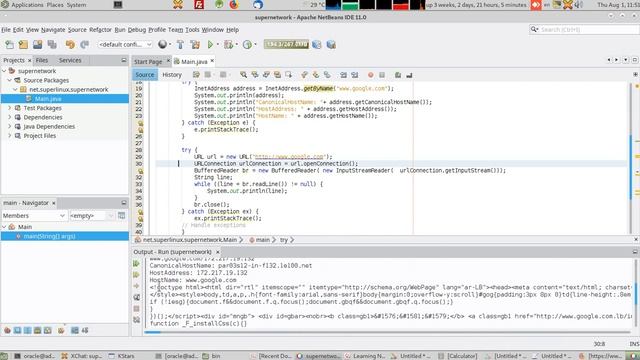Screen dimensions: 640x360
Task: Click Next Bookmark icon in editor toolbar
Action: click(x=316, y=75)
